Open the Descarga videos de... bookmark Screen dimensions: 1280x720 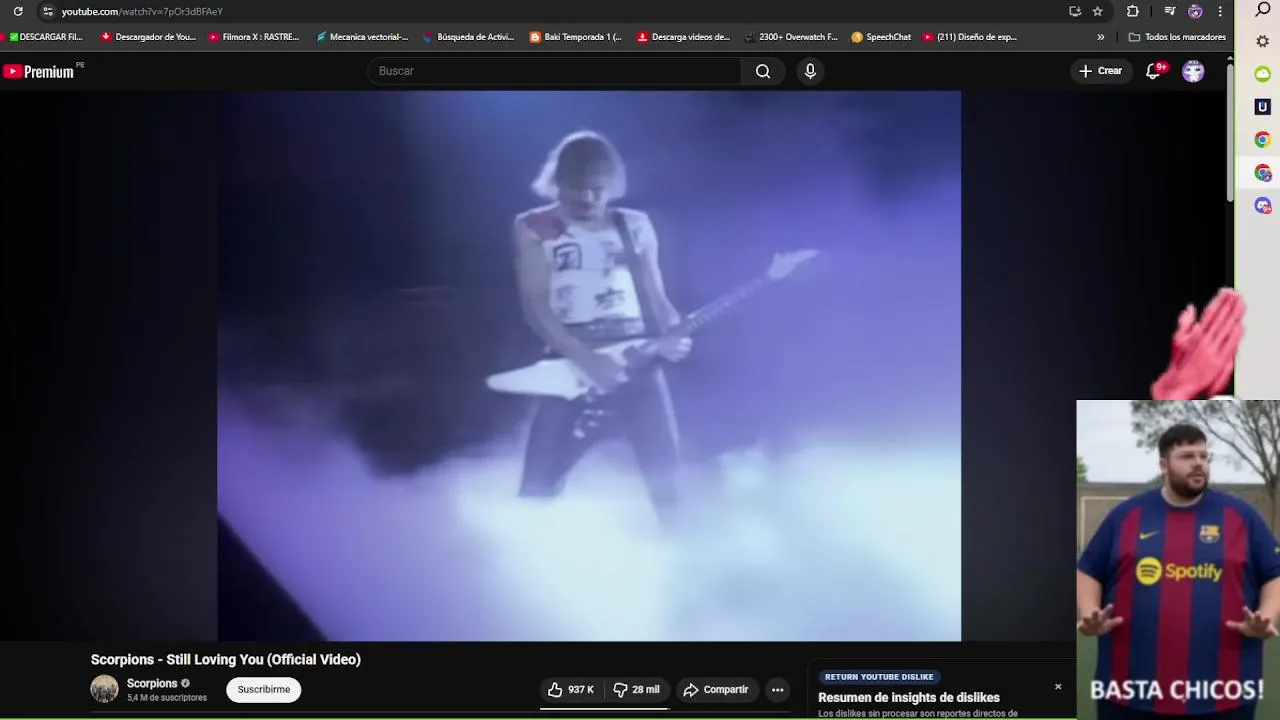click(x=683, y=37)
